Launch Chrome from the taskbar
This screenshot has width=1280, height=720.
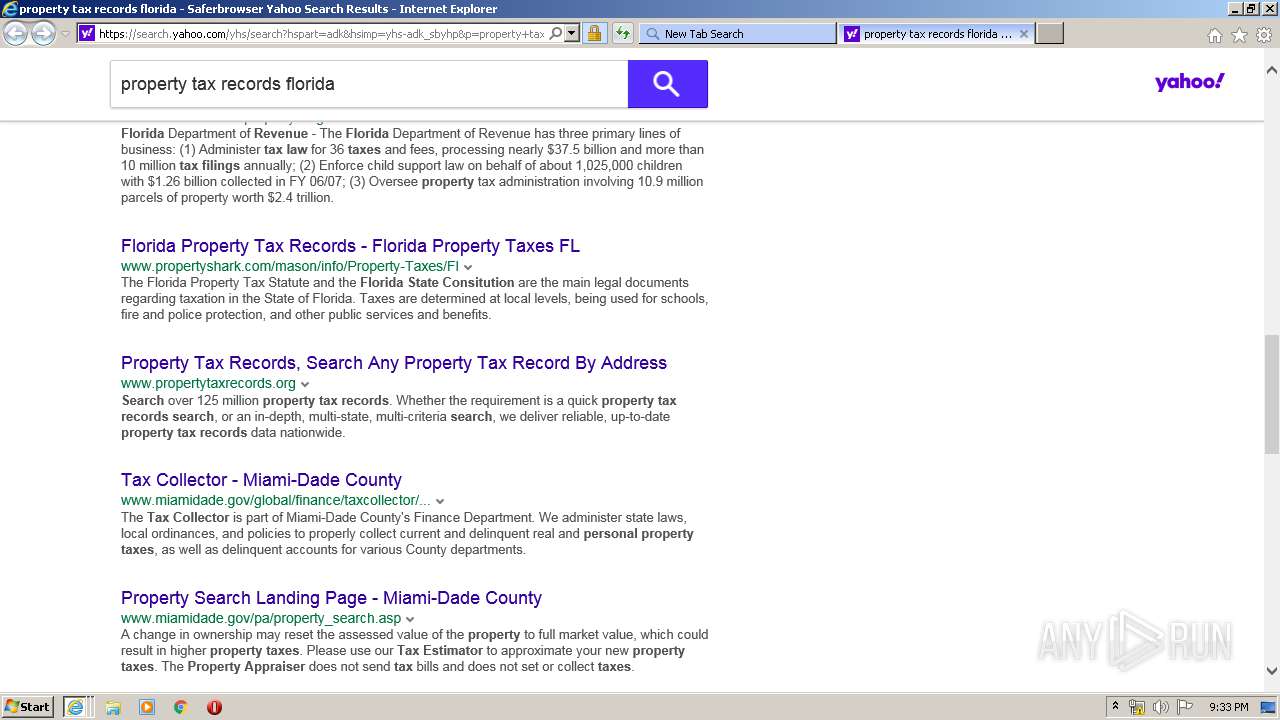pos(180,707)
